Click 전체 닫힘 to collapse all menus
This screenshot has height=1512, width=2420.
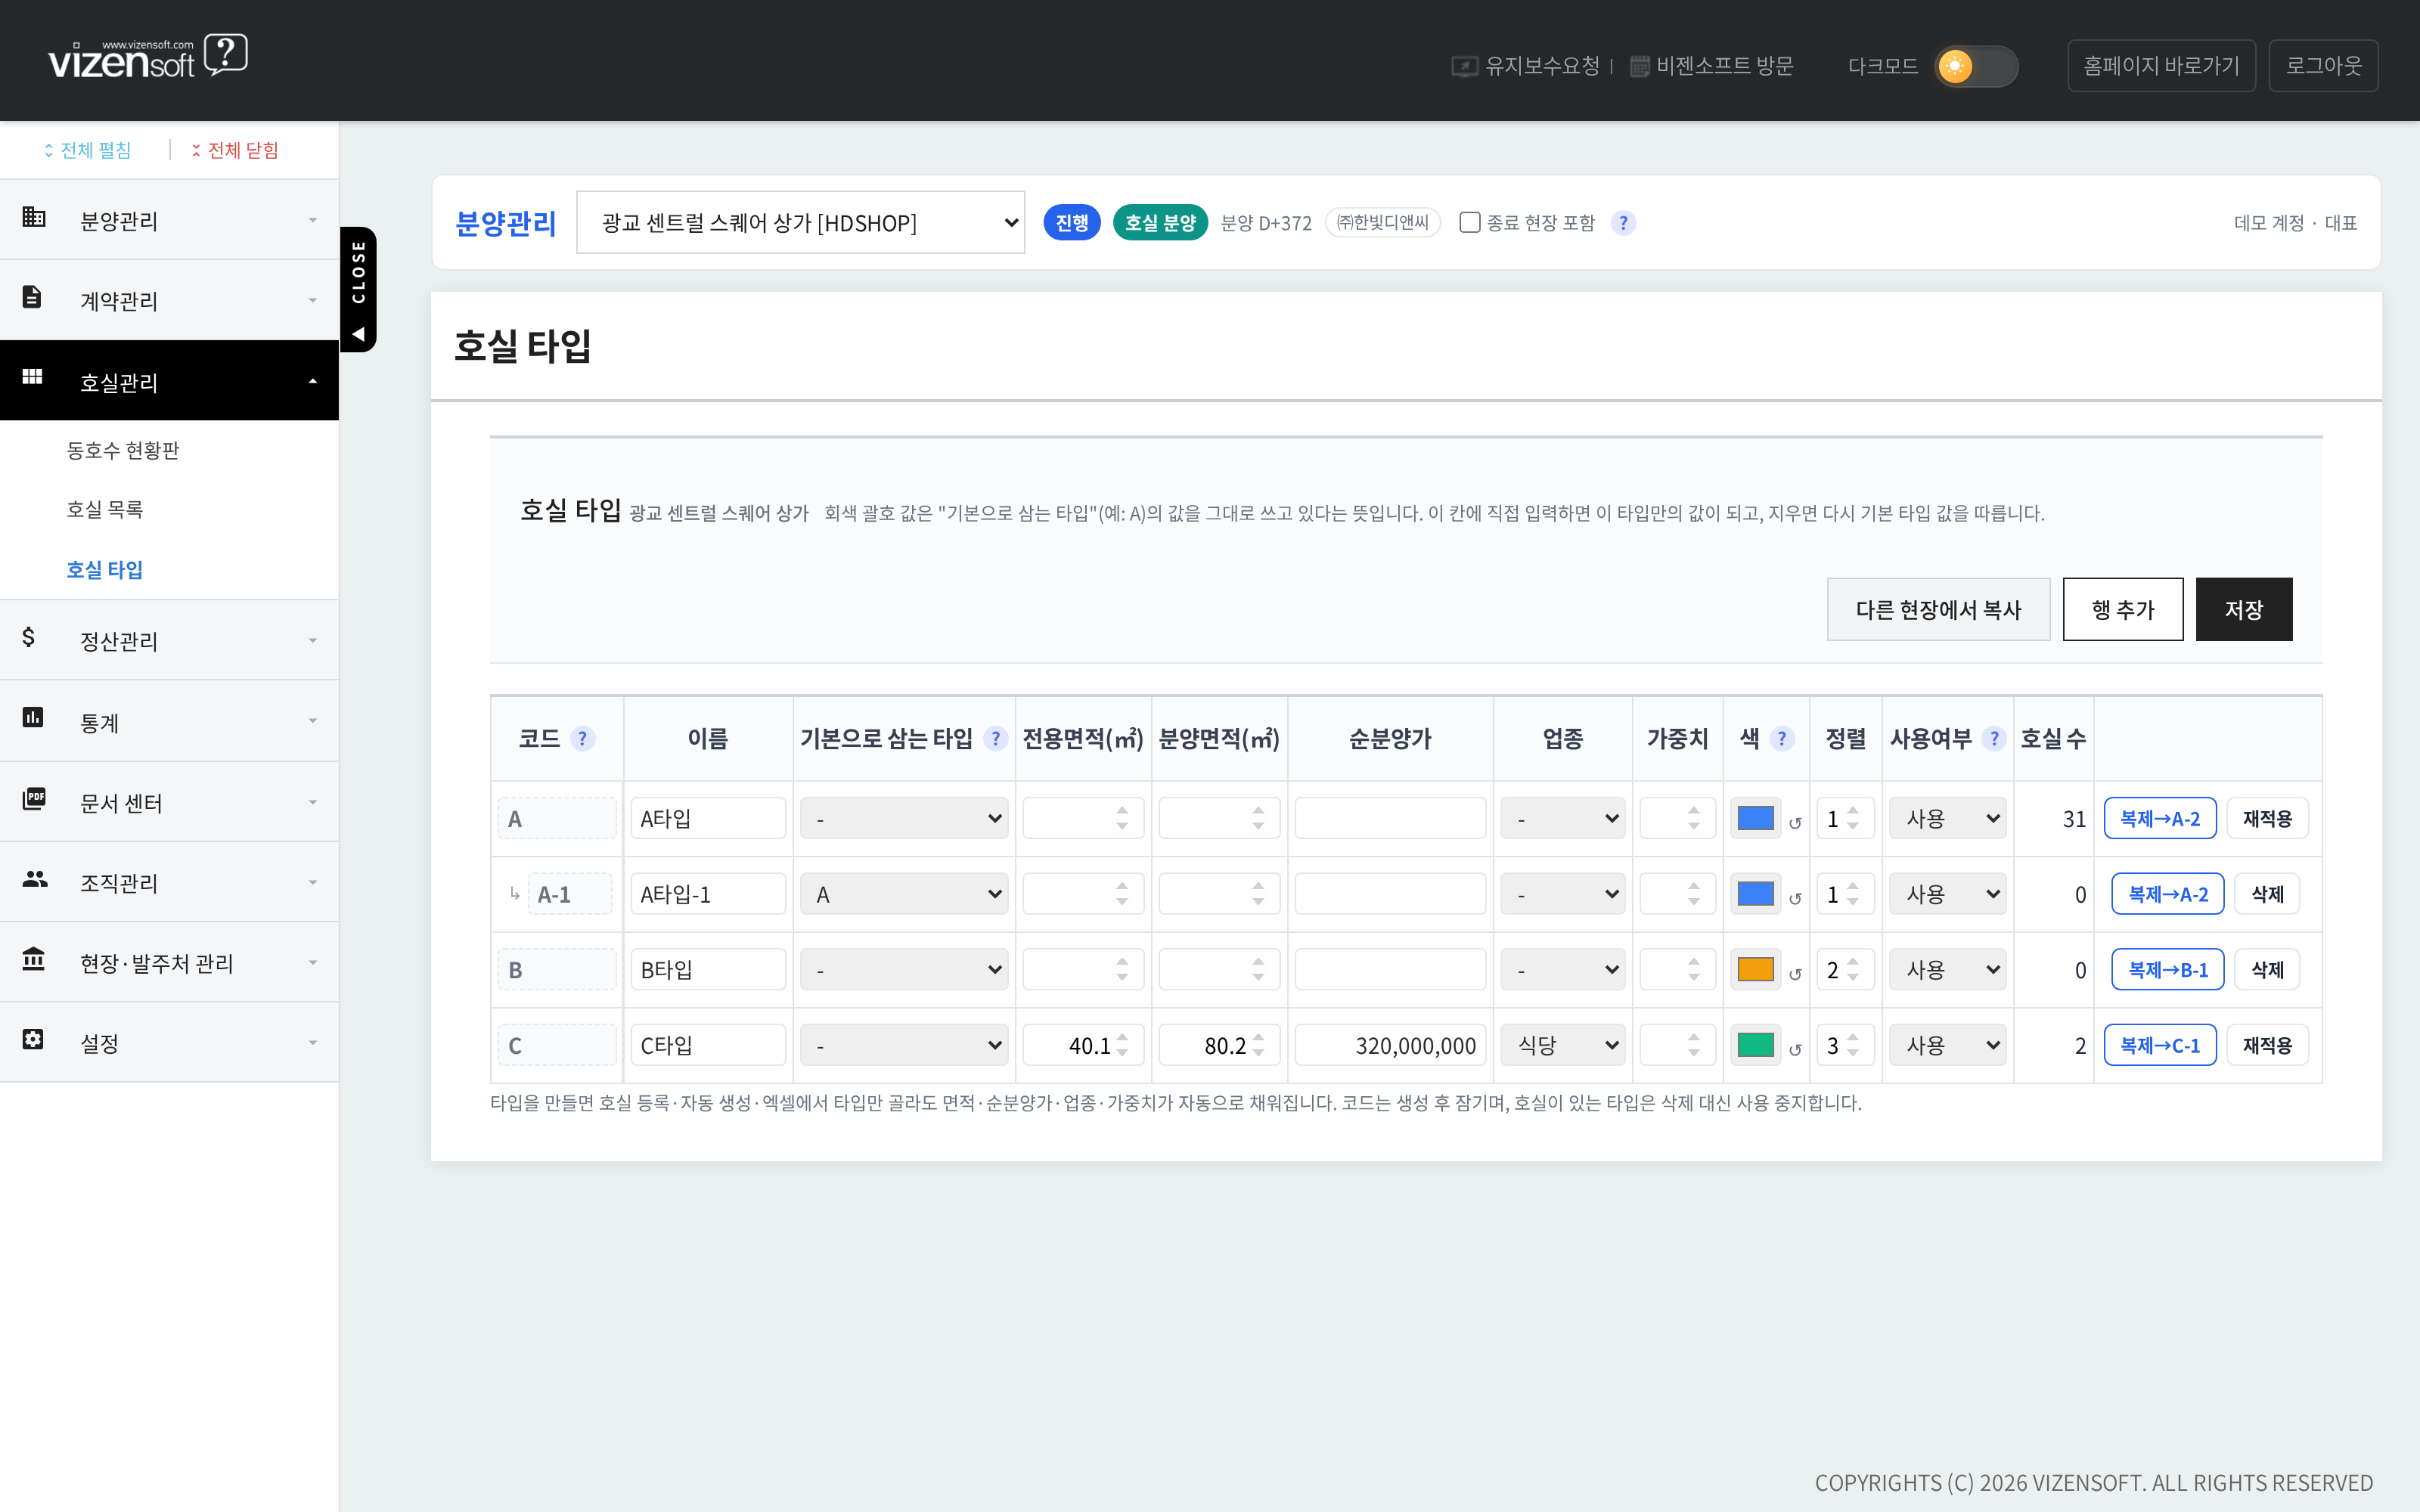click(234, 150)
